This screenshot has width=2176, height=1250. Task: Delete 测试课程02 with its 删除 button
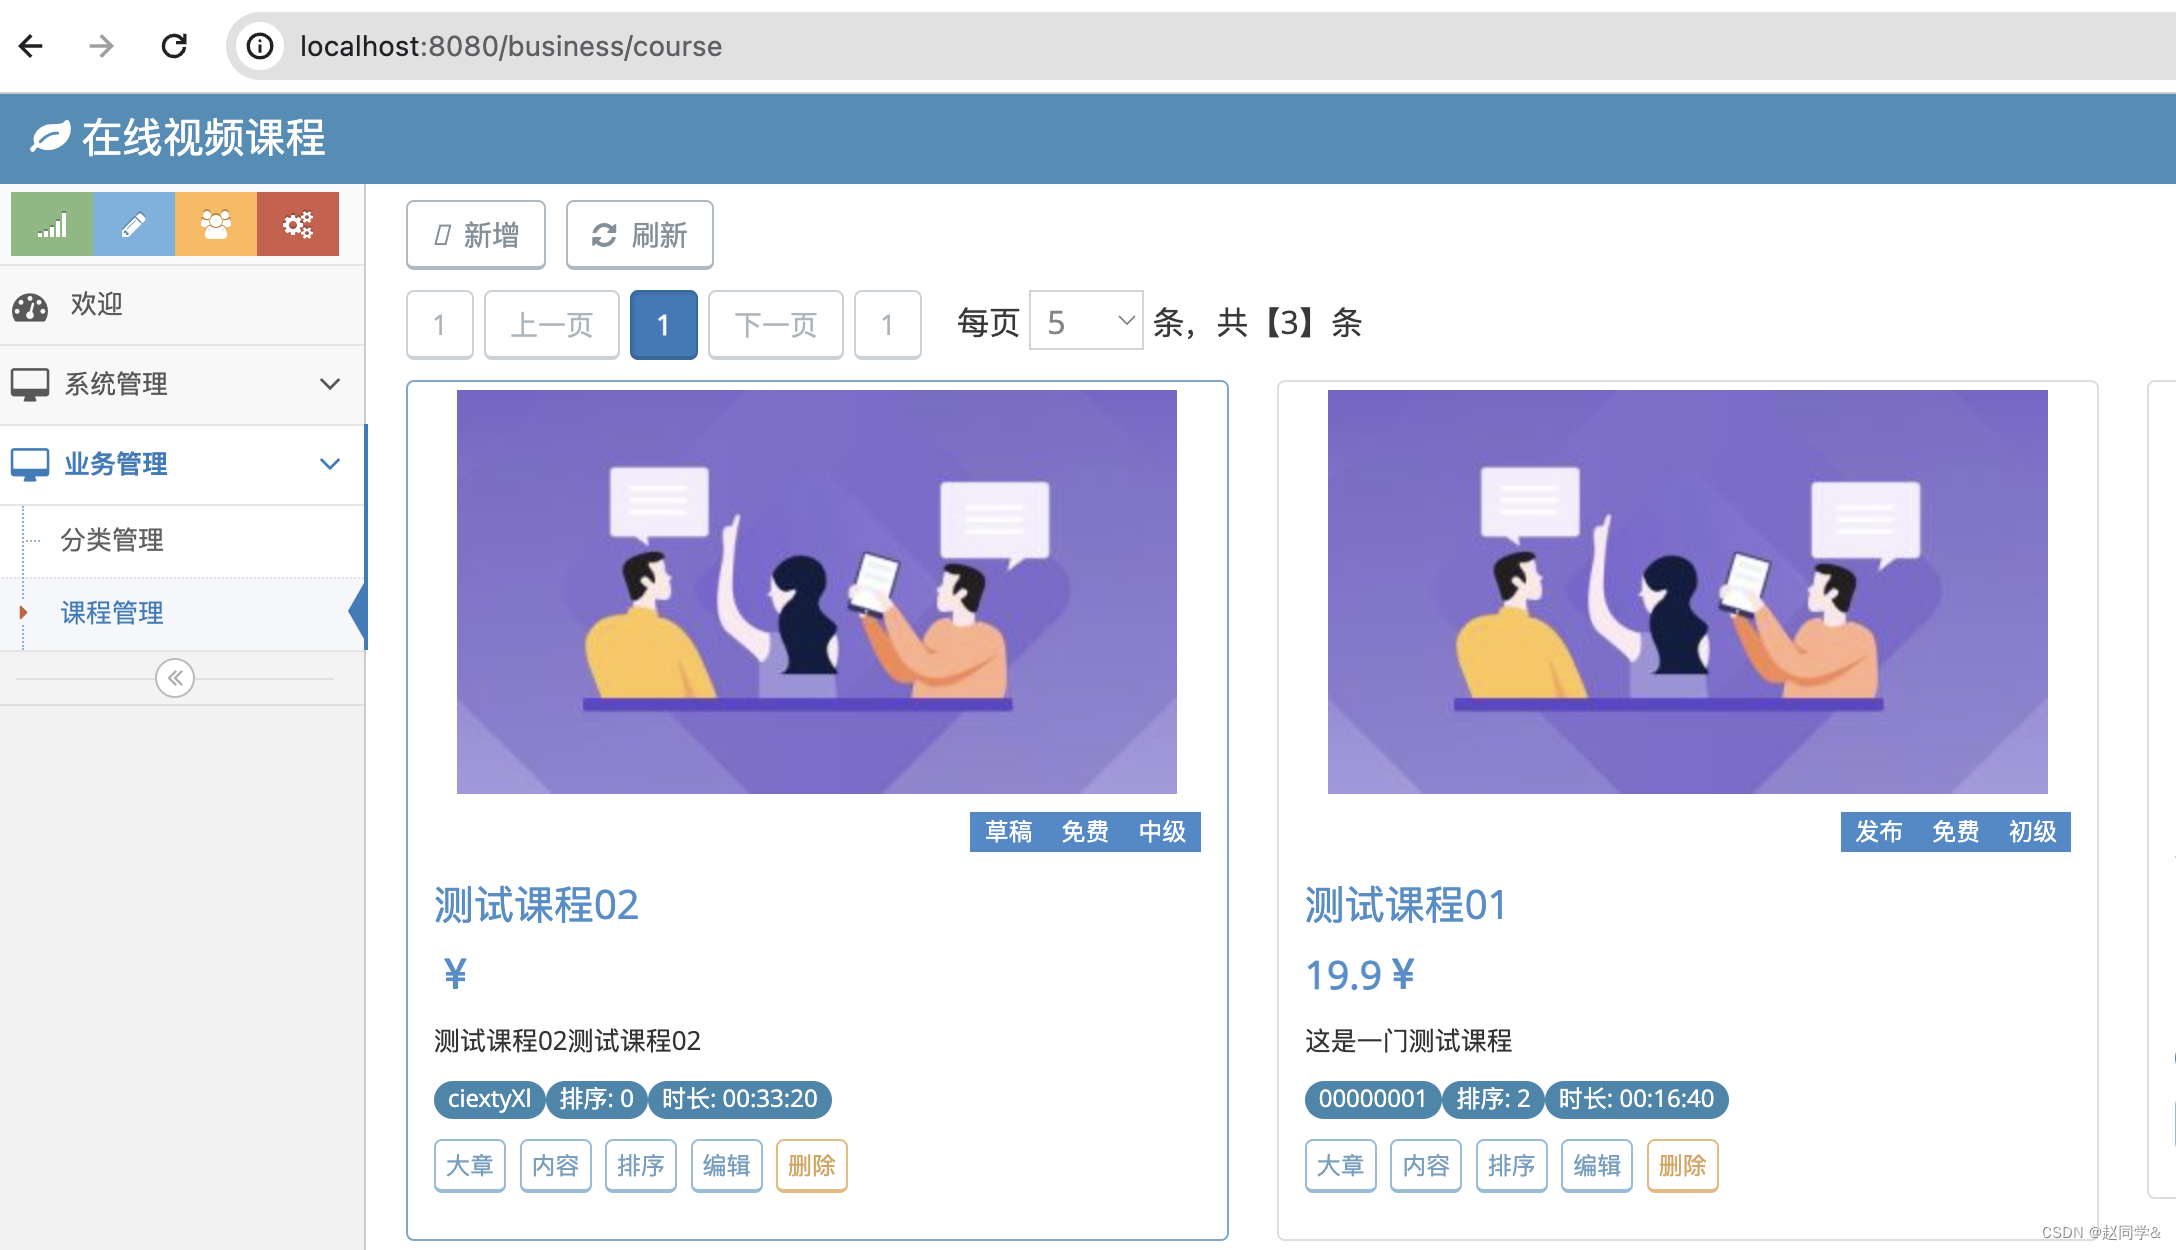[811, 1166]
